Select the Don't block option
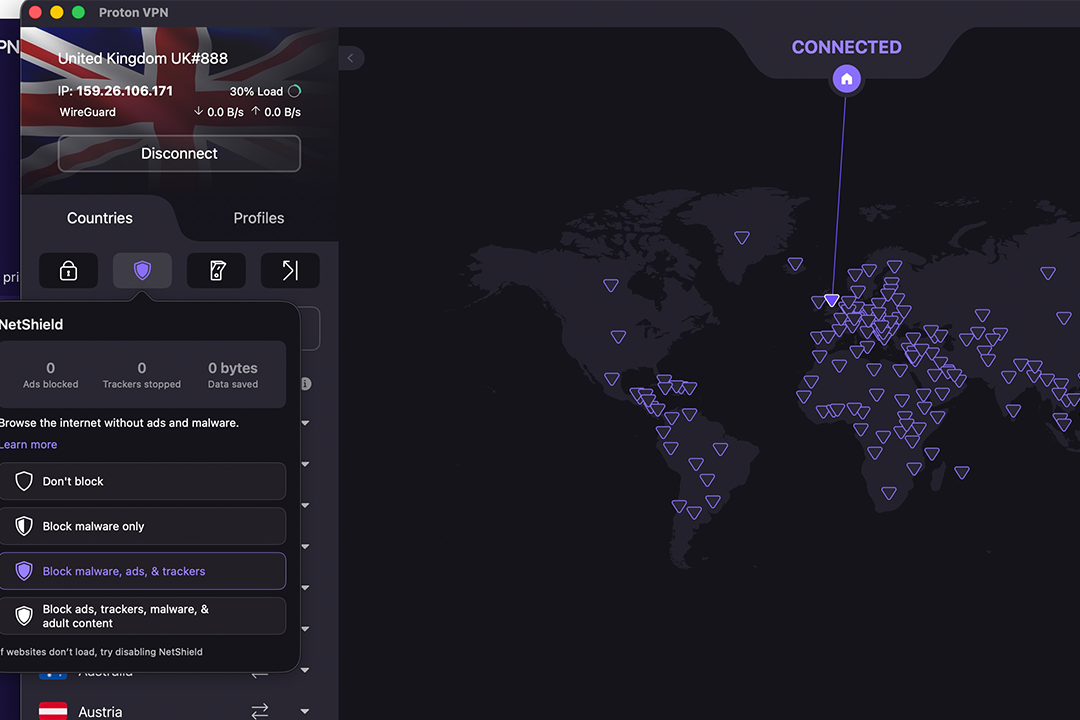The image size is (1080, 720). coord(143,481)
